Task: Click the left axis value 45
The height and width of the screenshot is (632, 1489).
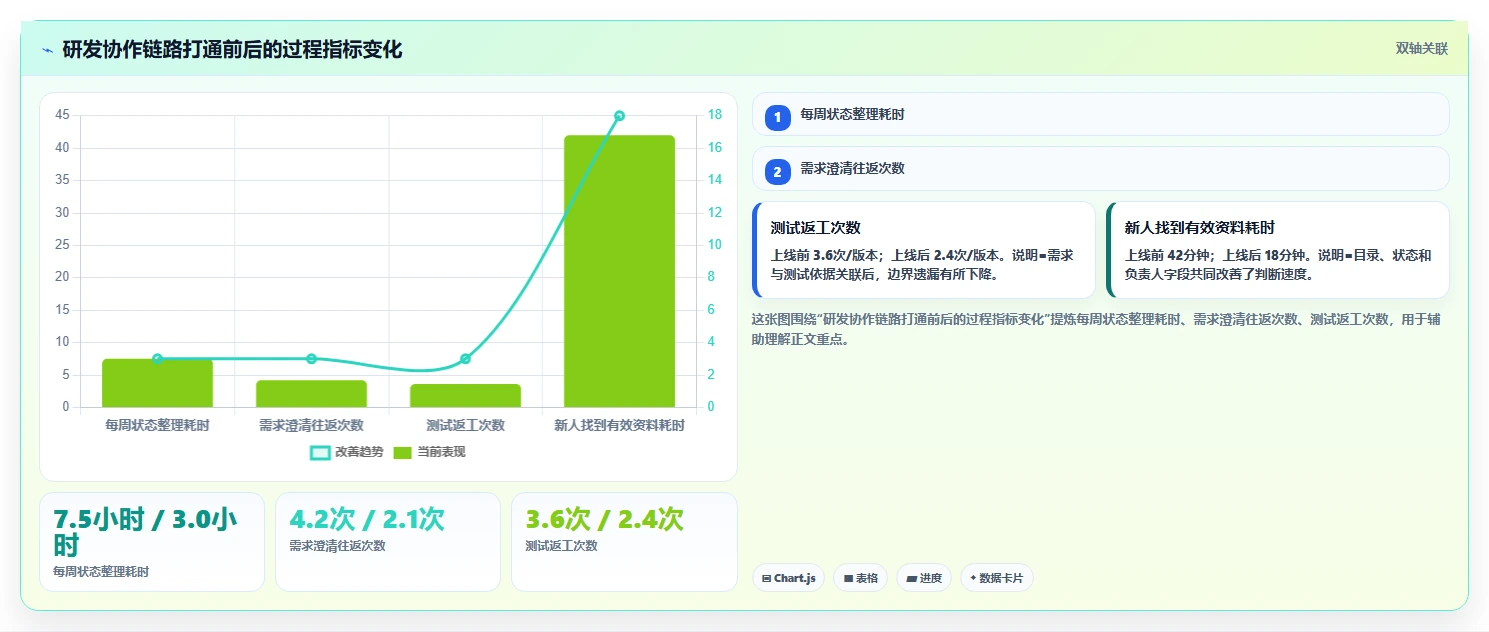Action: (62, 115)
